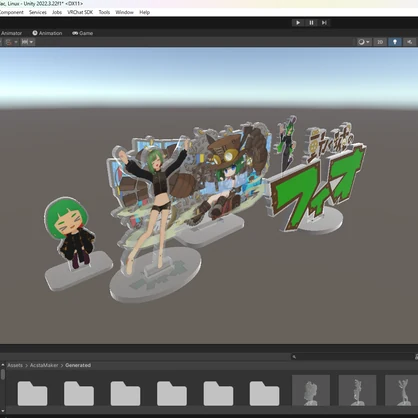
Task: Select the small green-haired standing figure by logo
Action: [287, 142]
